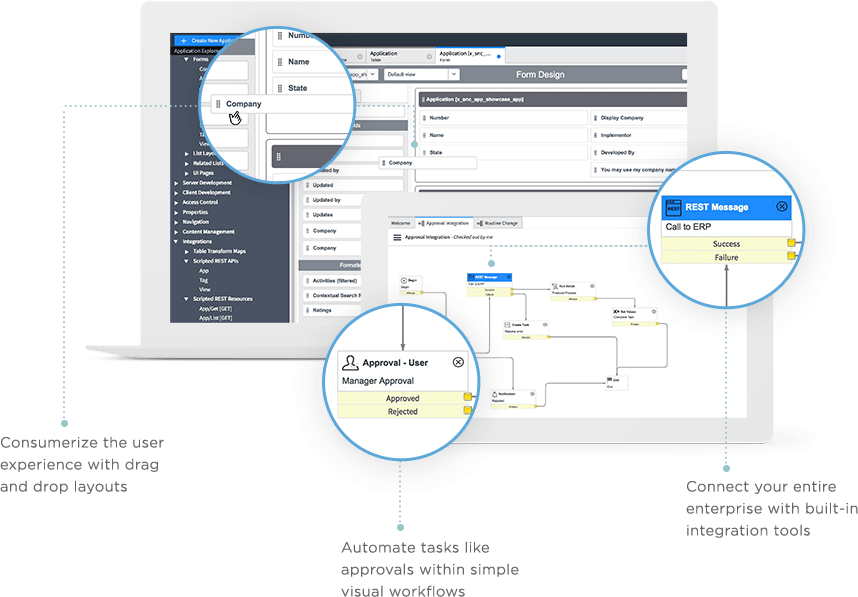The width and height of the screenshot is (858, 597).
Task: Click the remove icon on the Create Task node
Action: 545,324
